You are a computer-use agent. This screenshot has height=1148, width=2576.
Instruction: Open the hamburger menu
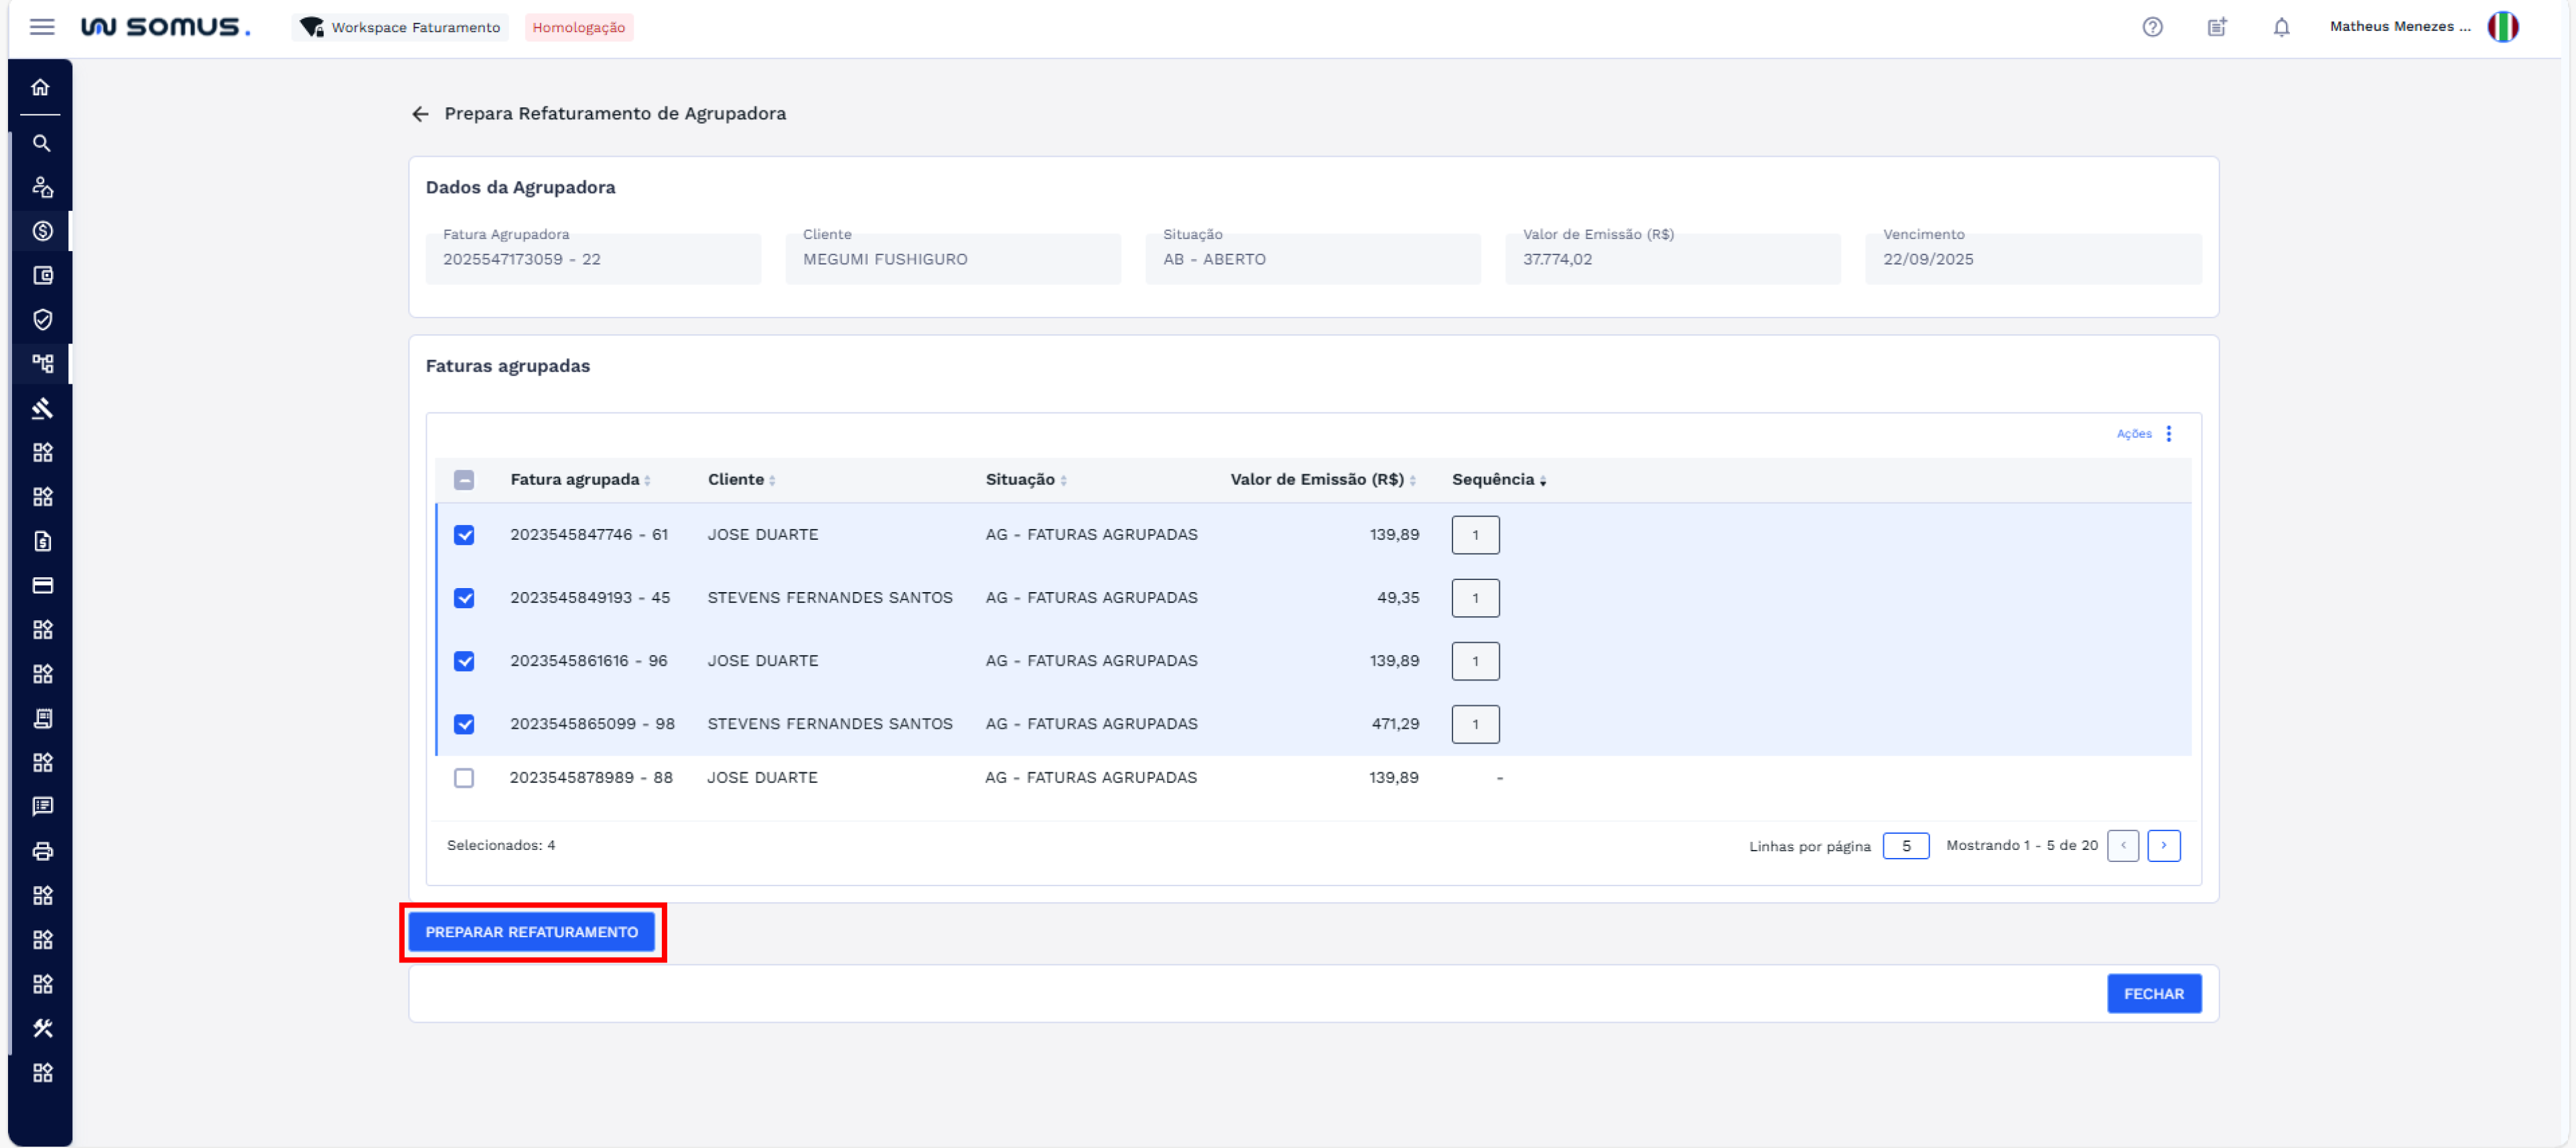point(42,27)
